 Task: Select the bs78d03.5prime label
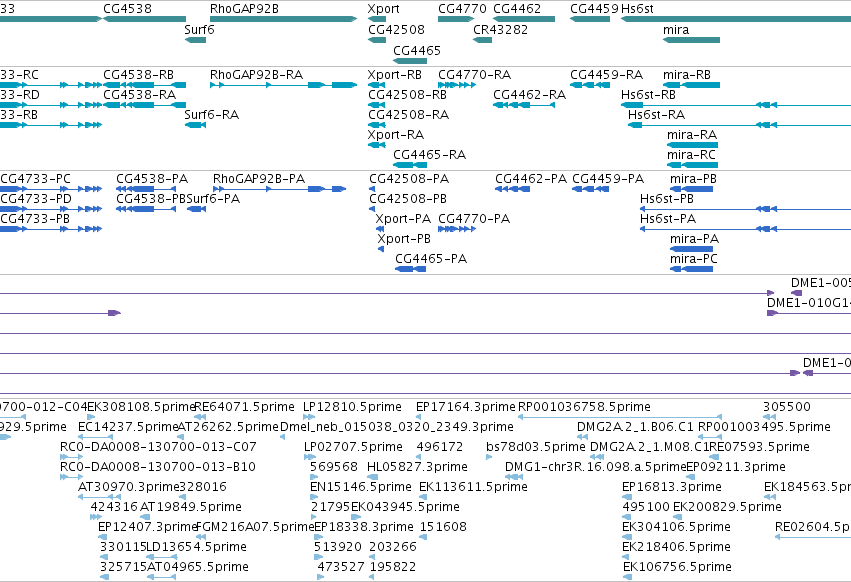coord(536,447)
